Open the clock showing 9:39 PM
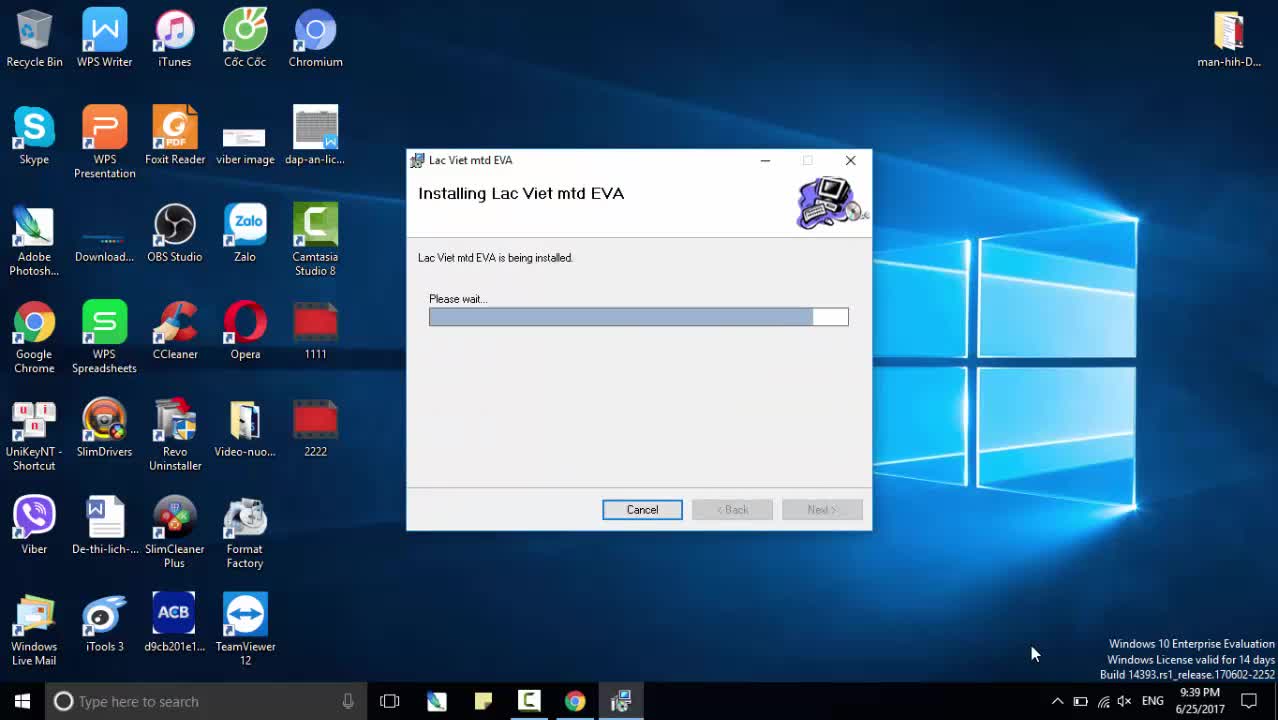This screenshot has width=1278, height=720. pos(1200,701)
